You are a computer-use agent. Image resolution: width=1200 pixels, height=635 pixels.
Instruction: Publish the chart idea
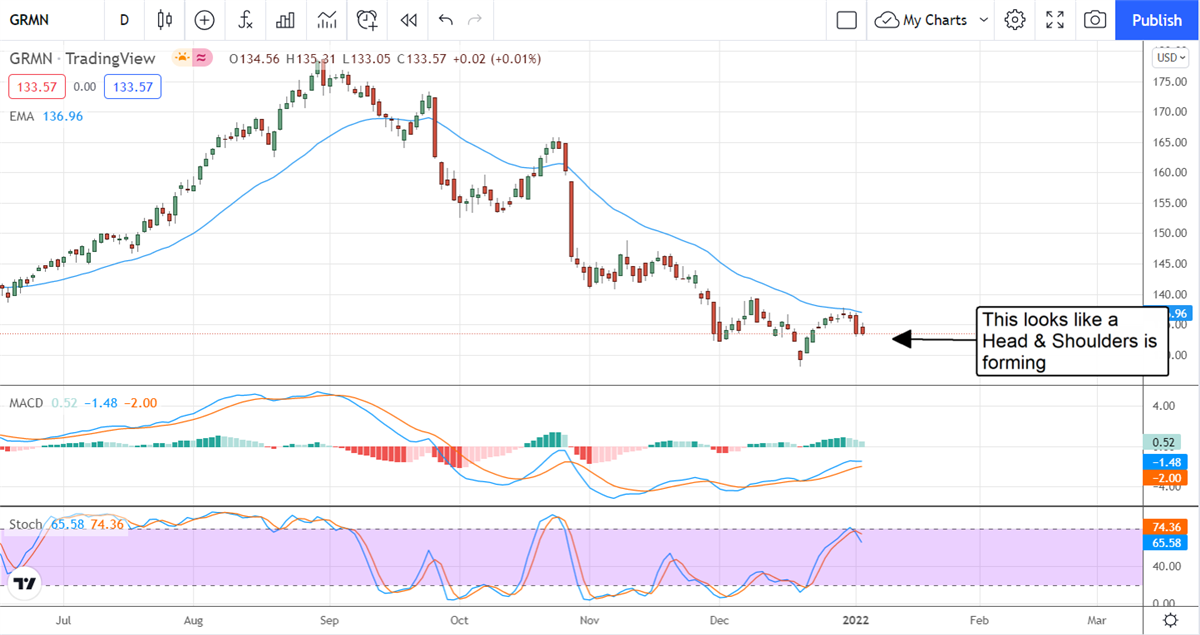[1157, 20]
